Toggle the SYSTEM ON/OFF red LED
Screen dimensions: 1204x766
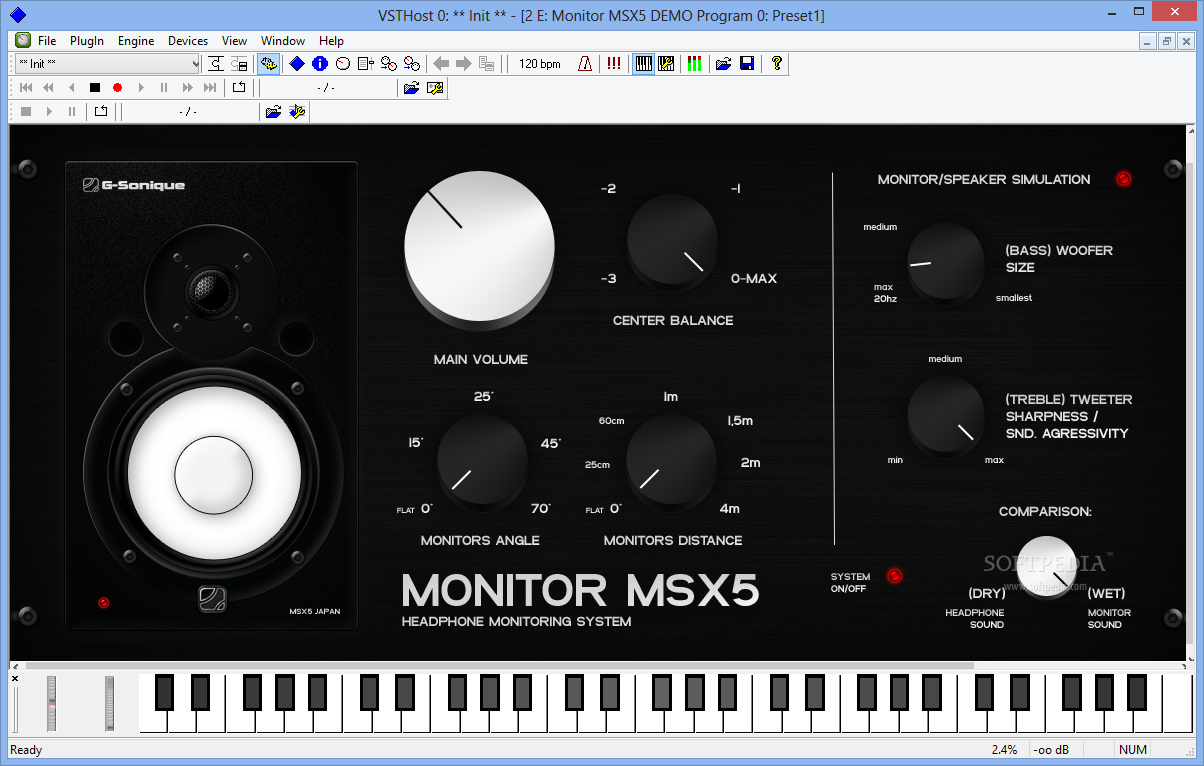click(895, 575)
